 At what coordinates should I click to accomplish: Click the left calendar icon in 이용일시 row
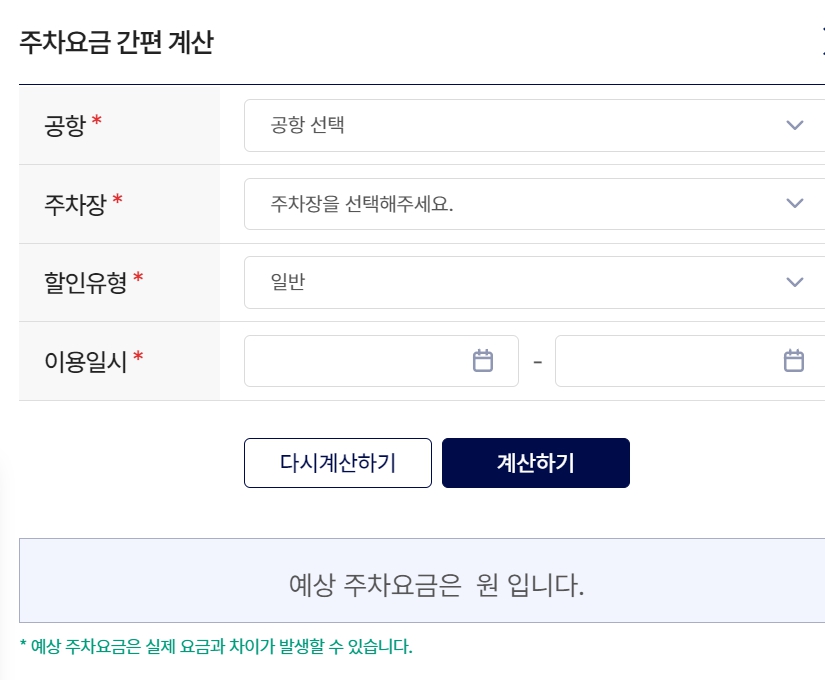click(483, 360)
